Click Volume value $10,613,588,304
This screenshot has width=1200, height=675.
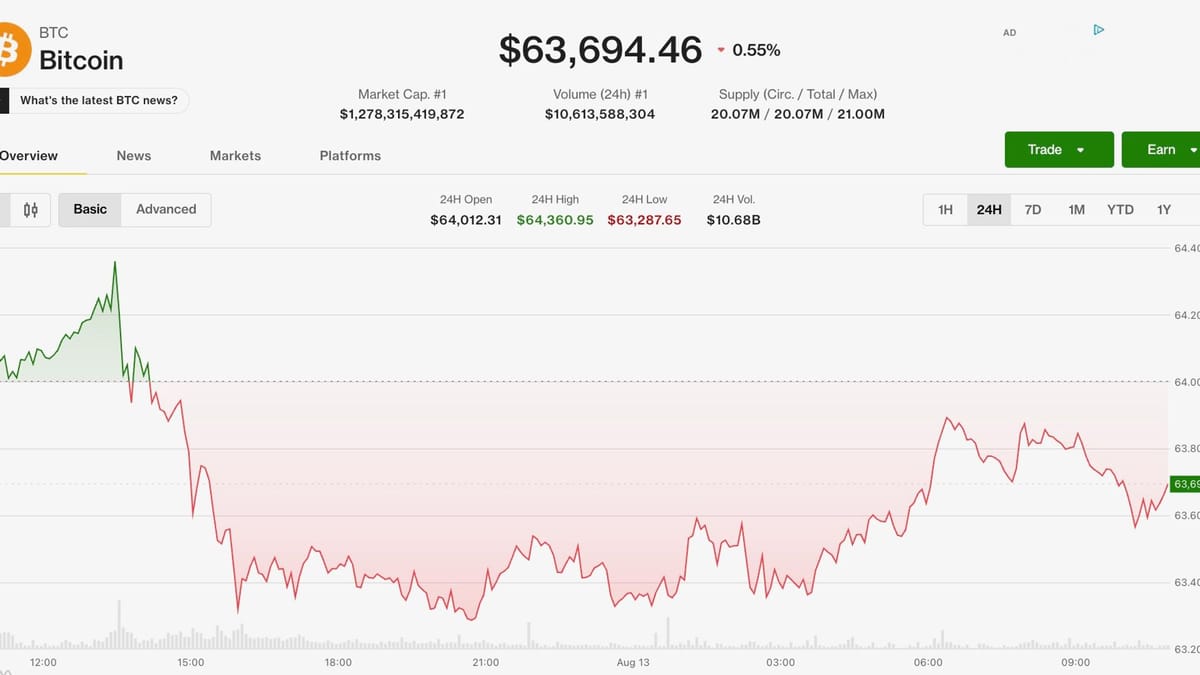600,114
